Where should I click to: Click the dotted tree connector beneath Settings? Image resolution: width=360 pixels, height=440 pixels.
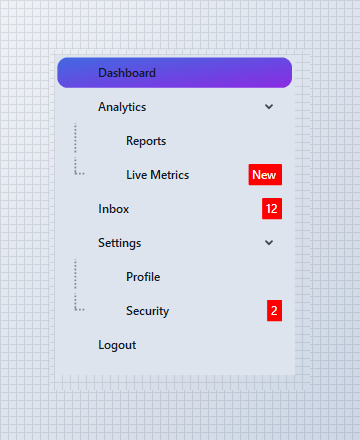tap(79, 285)
